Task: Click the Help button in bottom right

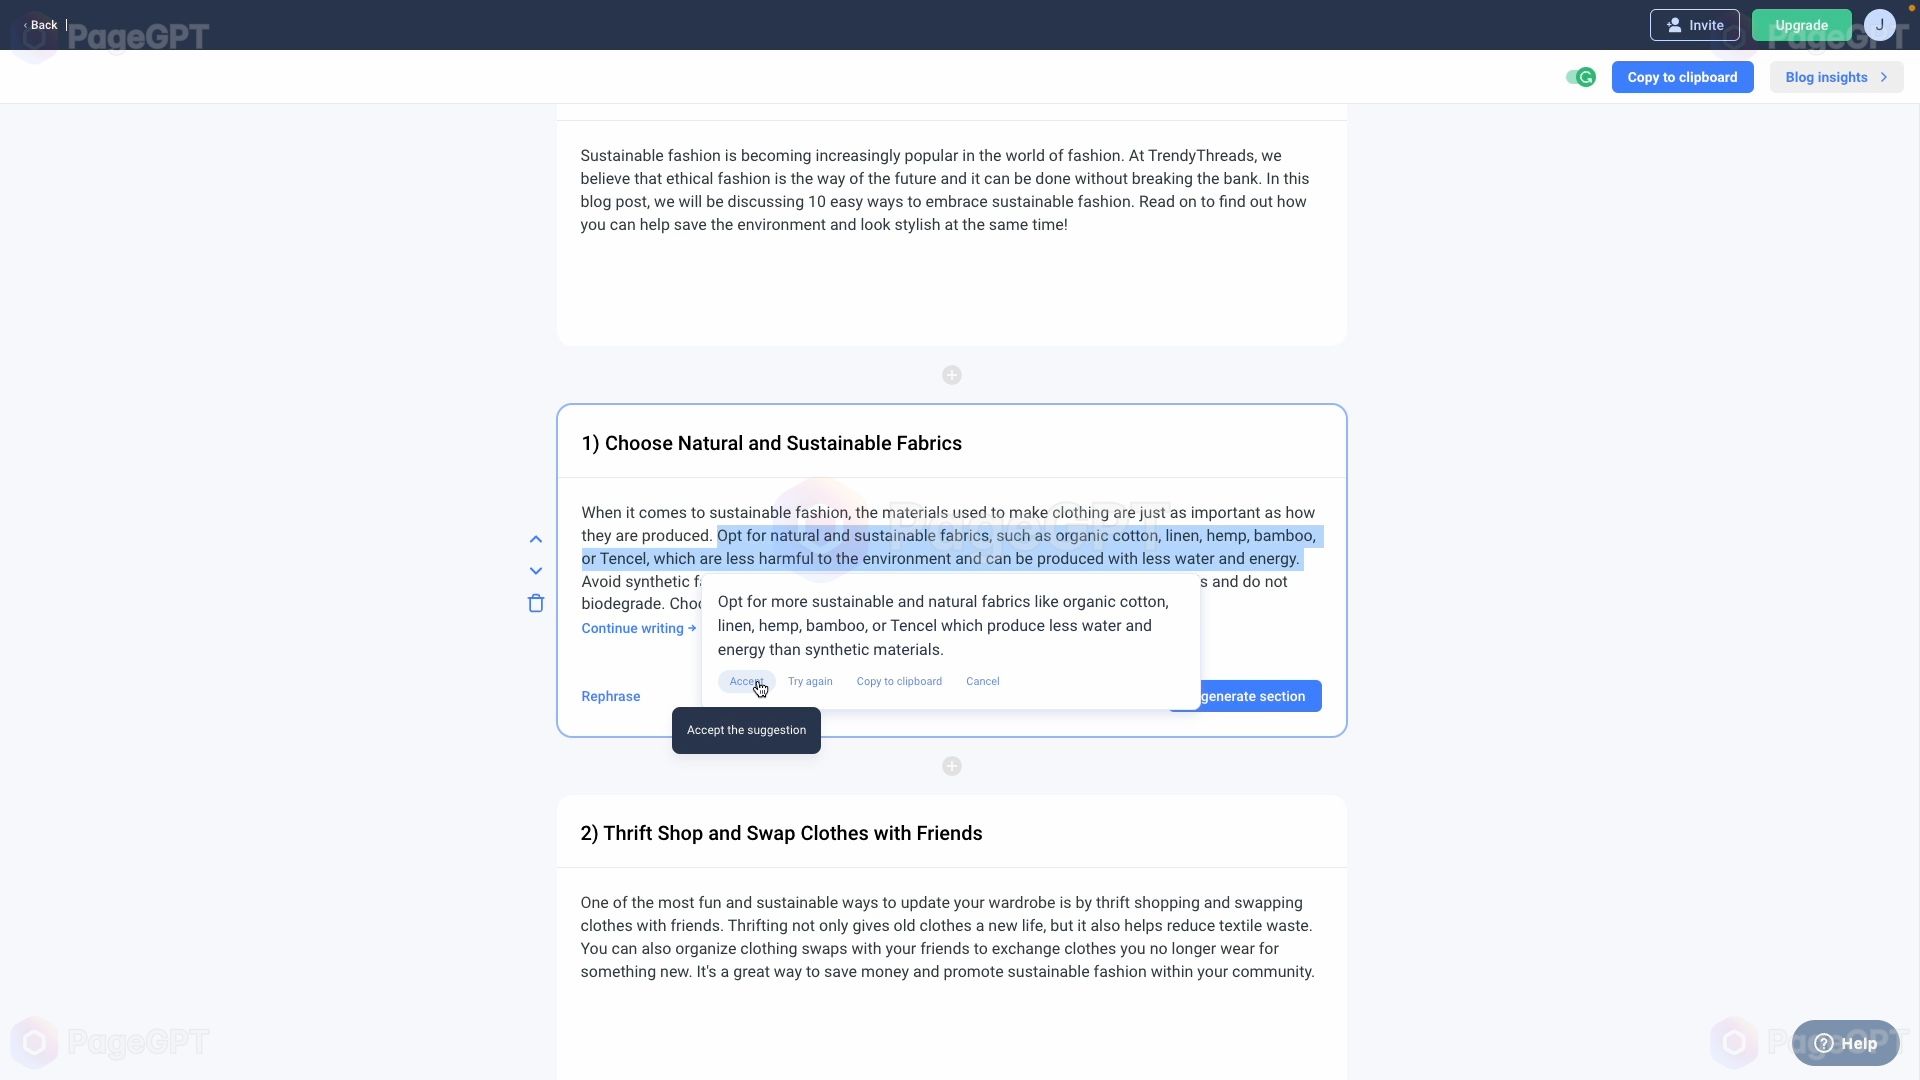Action: coord(1845,1043)
